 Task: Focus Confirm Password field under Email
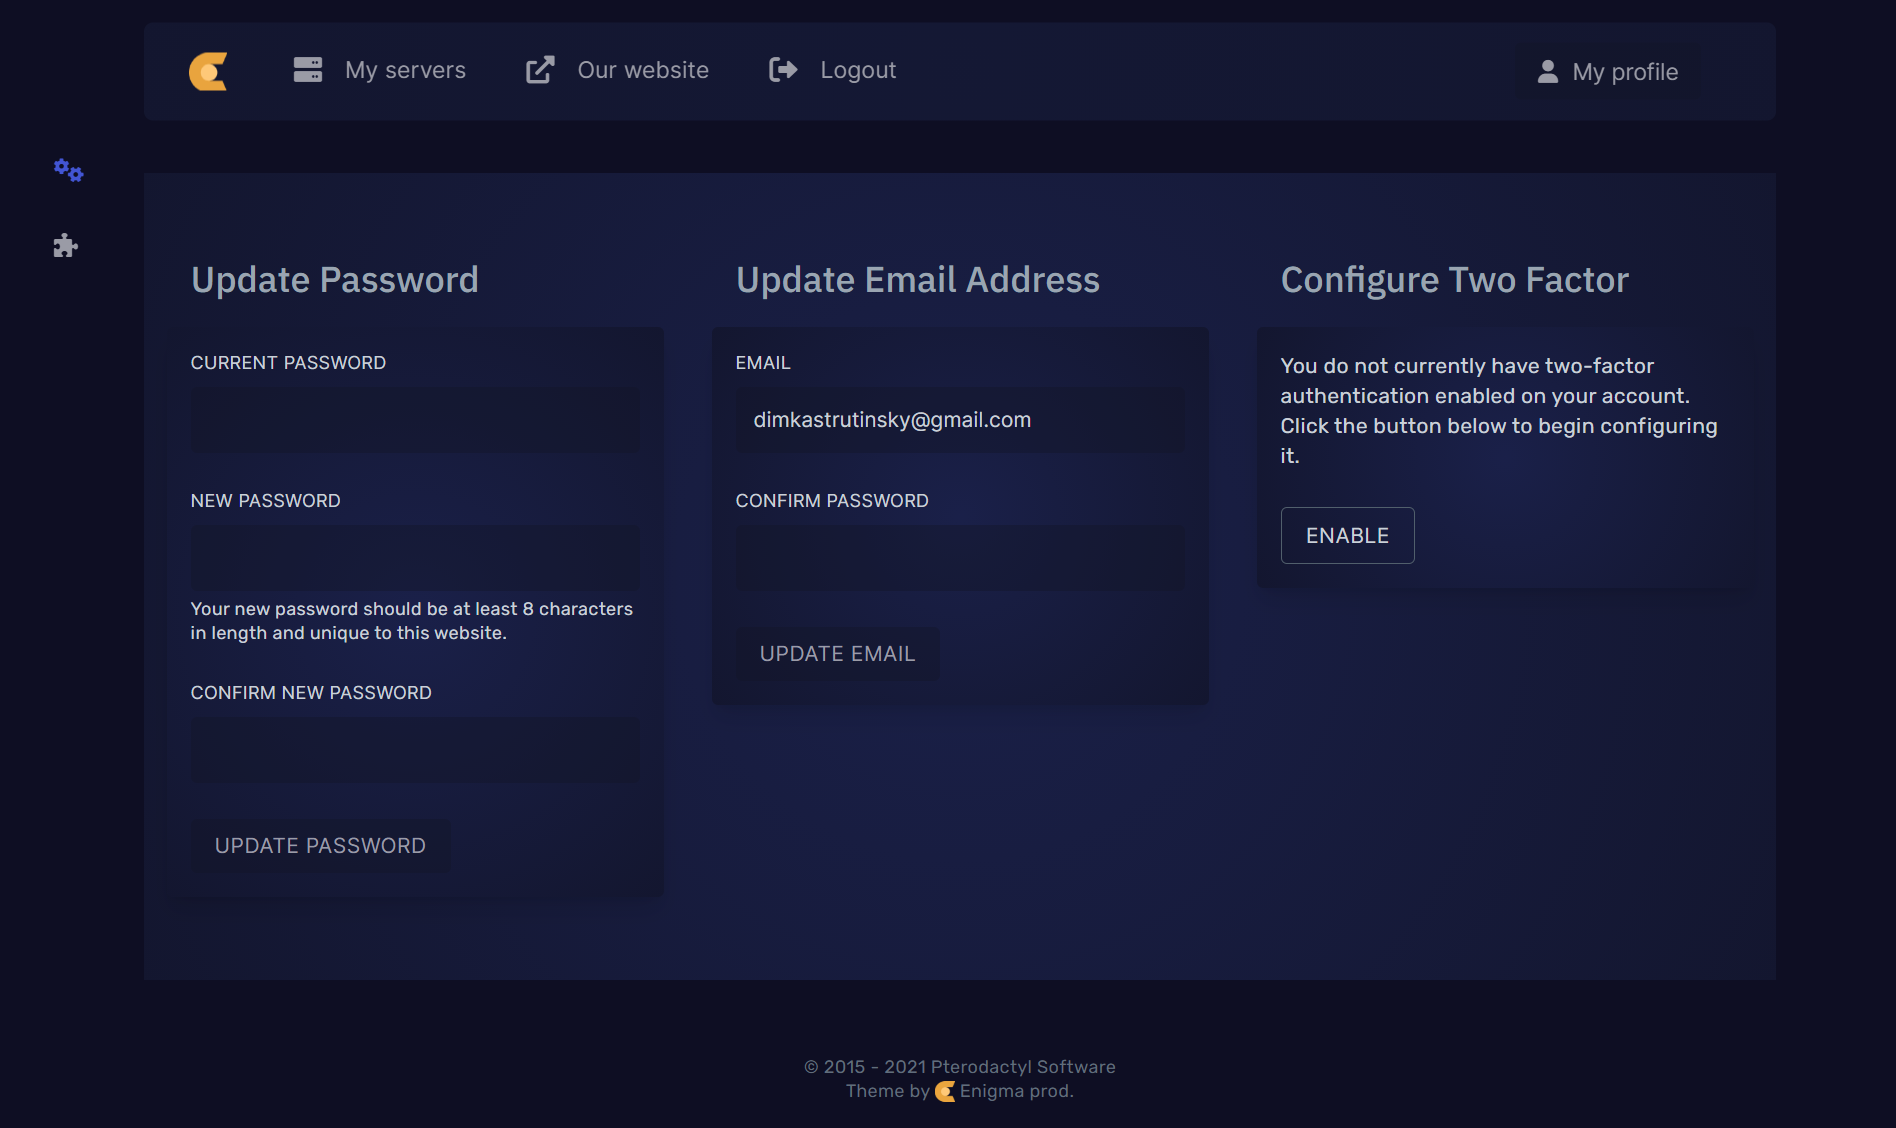pos(960,558)
